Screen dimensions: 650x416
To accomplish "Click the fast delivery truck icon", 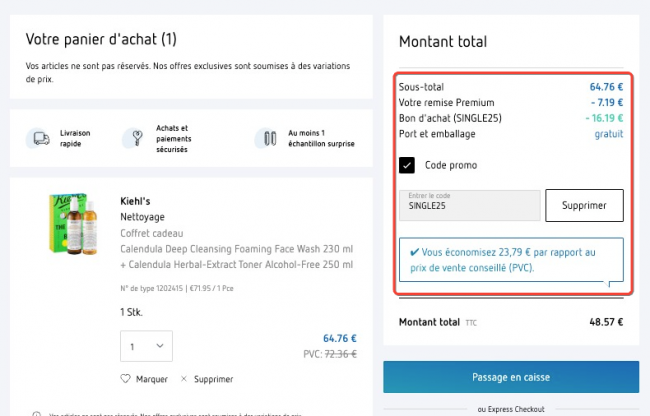I will tap(41, 138).
